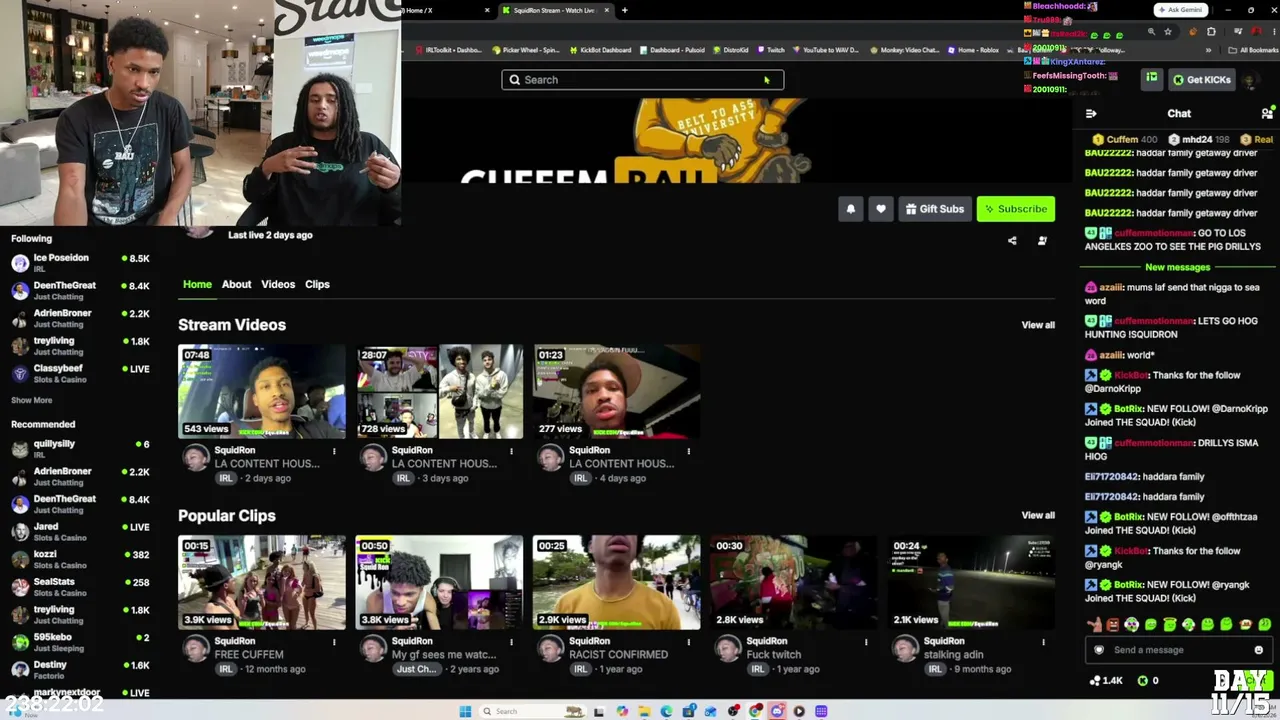This screenshot has height=720, width=1280.
Task: Click the Windows Start button
Action: (465, 711)
